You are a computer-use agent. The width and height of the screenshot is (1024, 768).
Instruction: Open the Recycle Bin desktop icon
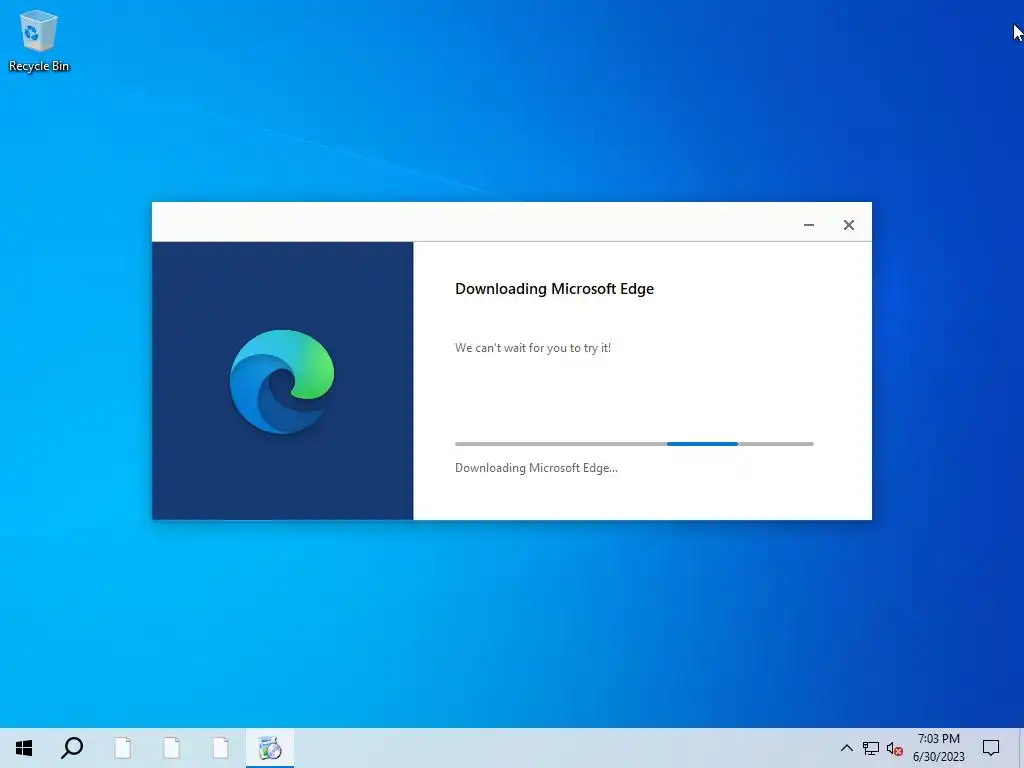(39, 40)
